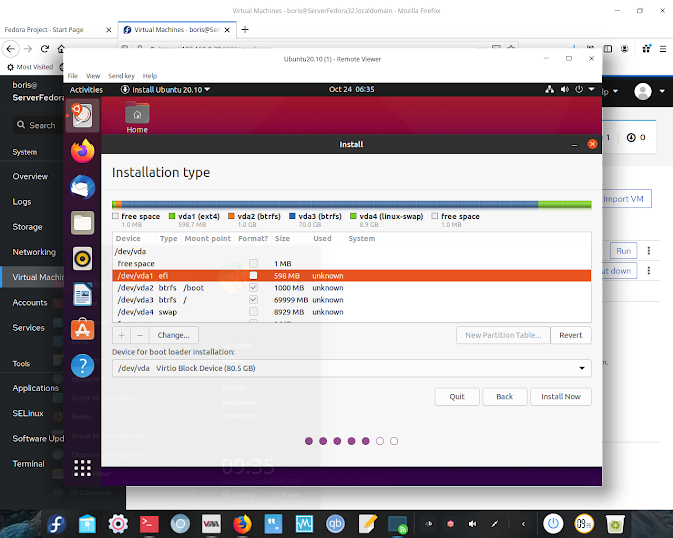Click Back button in installer
673x538 pixels.
tap(504, 396)
